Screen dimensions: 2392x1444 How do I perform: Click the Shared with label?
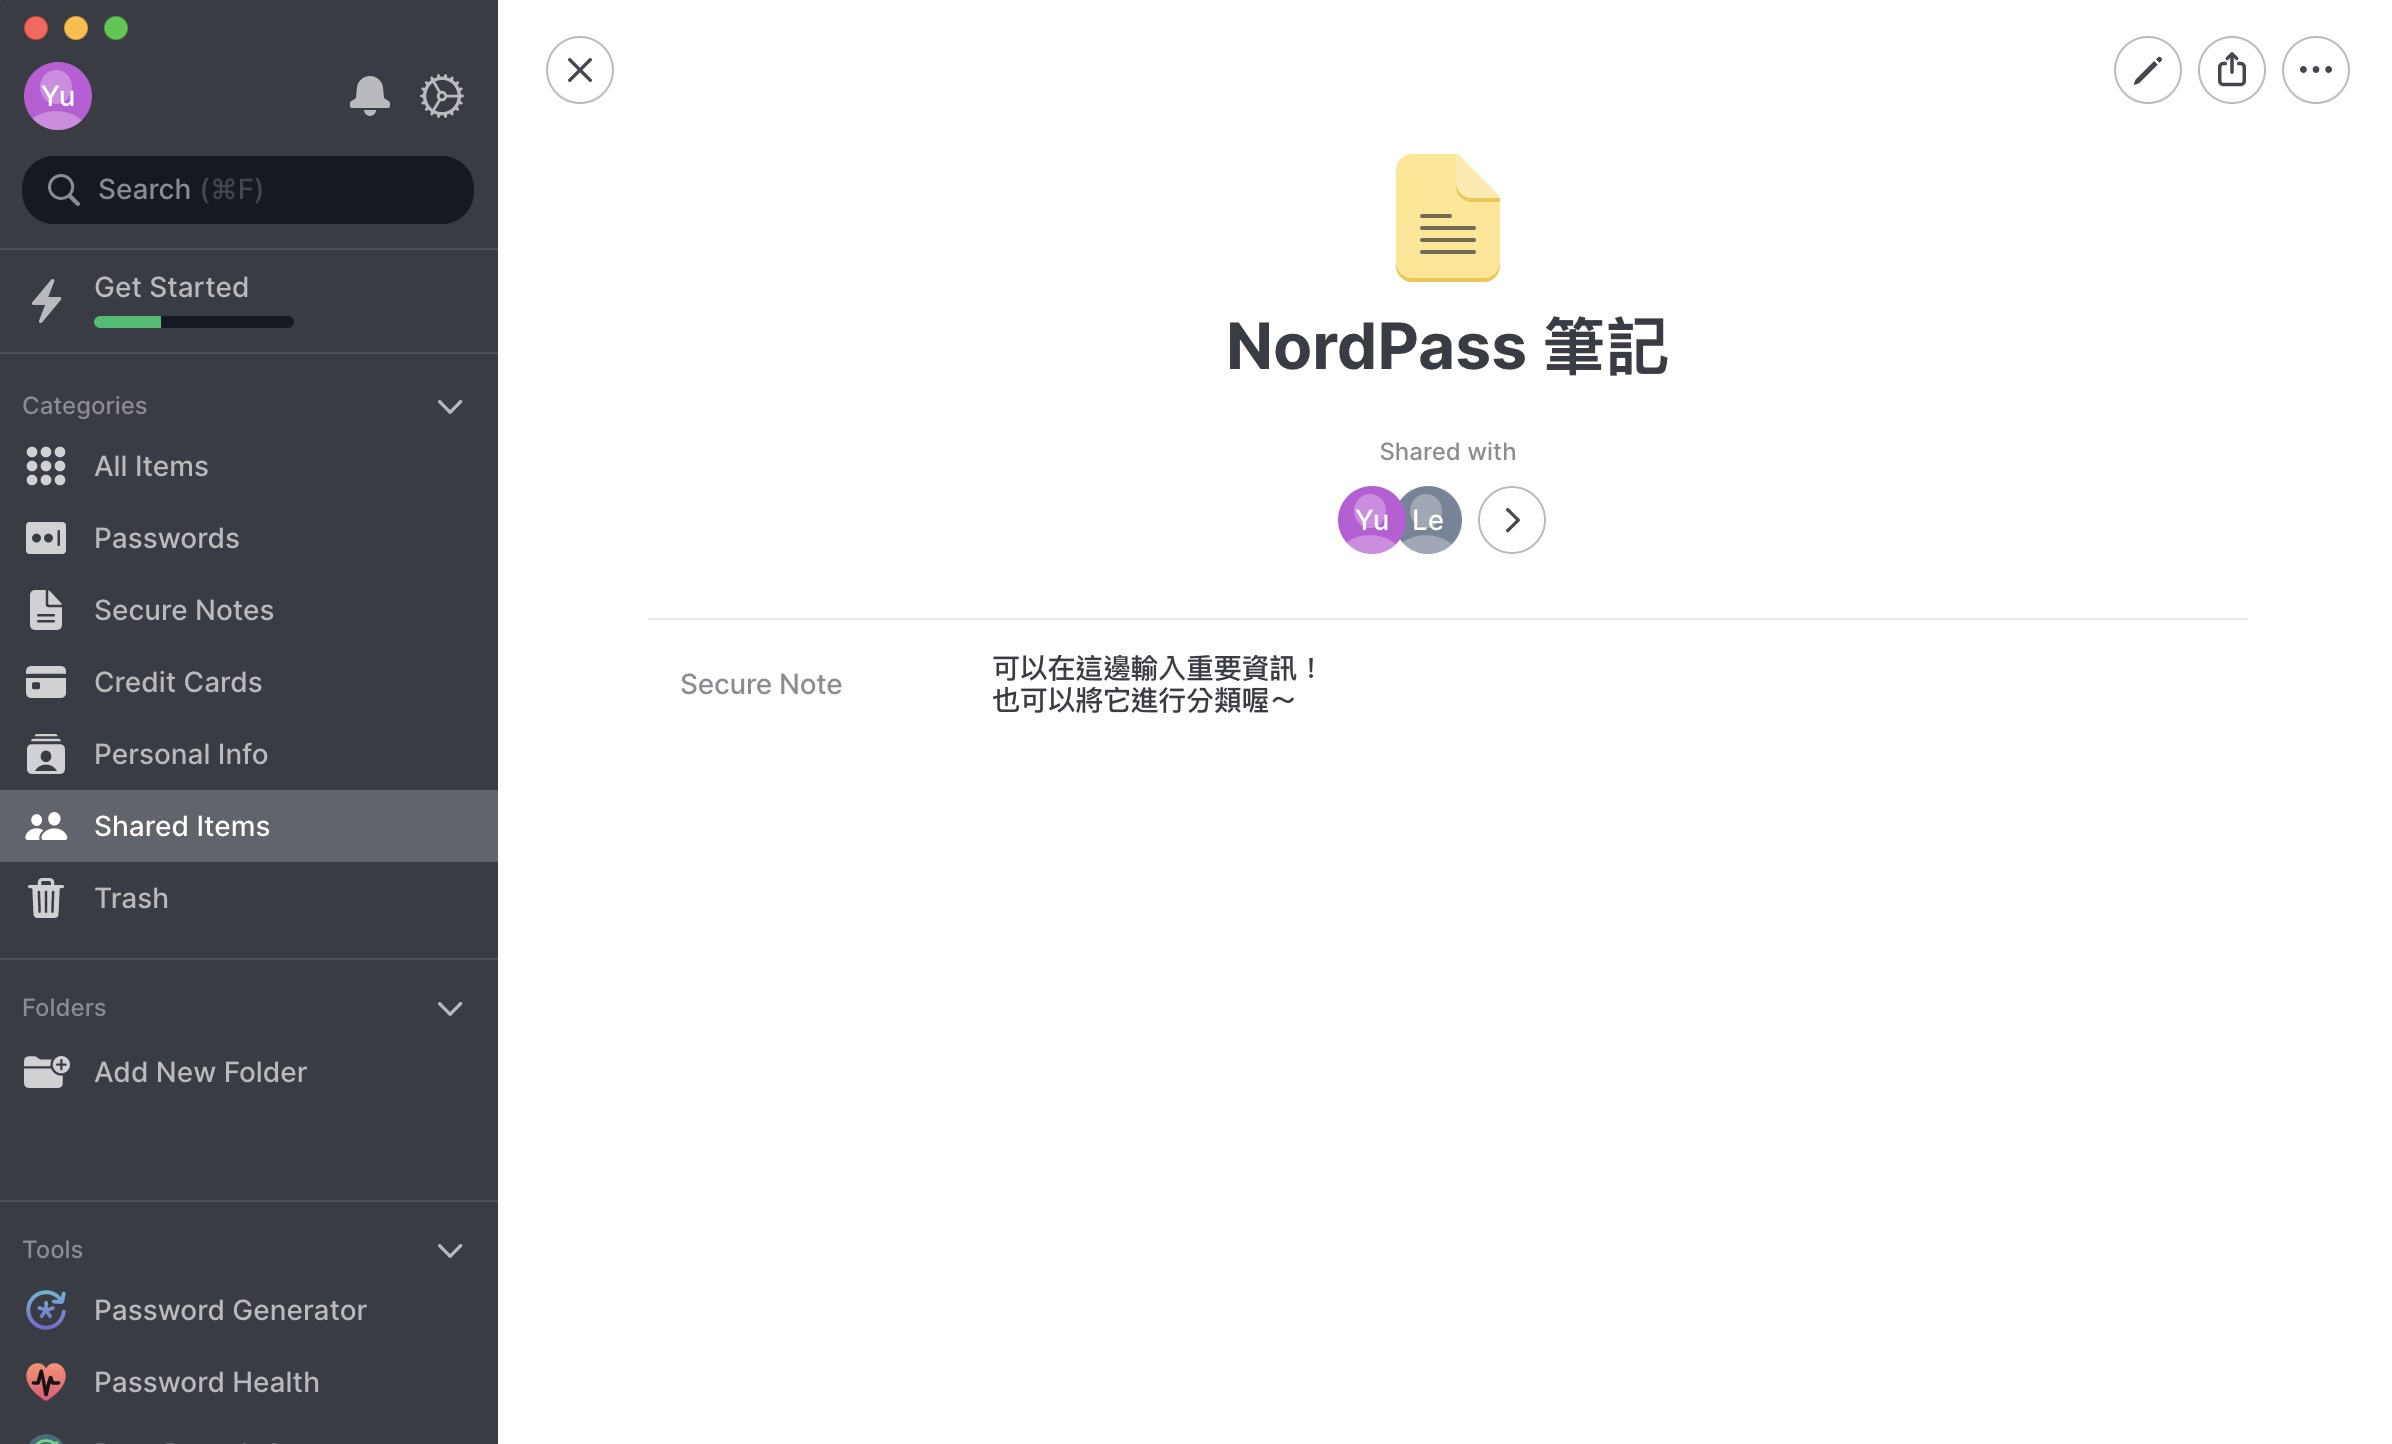(1447, 452)
